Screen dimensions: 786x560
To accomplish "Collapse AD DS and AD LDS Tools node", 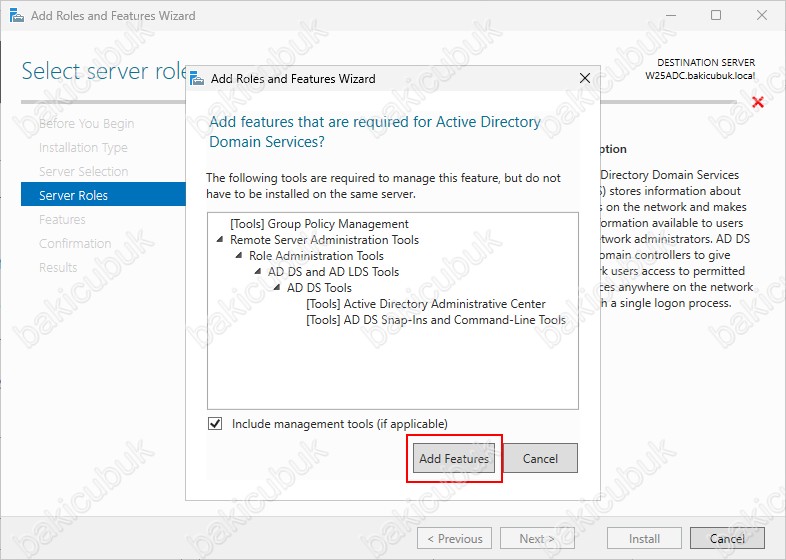I will tap(258, 271).
